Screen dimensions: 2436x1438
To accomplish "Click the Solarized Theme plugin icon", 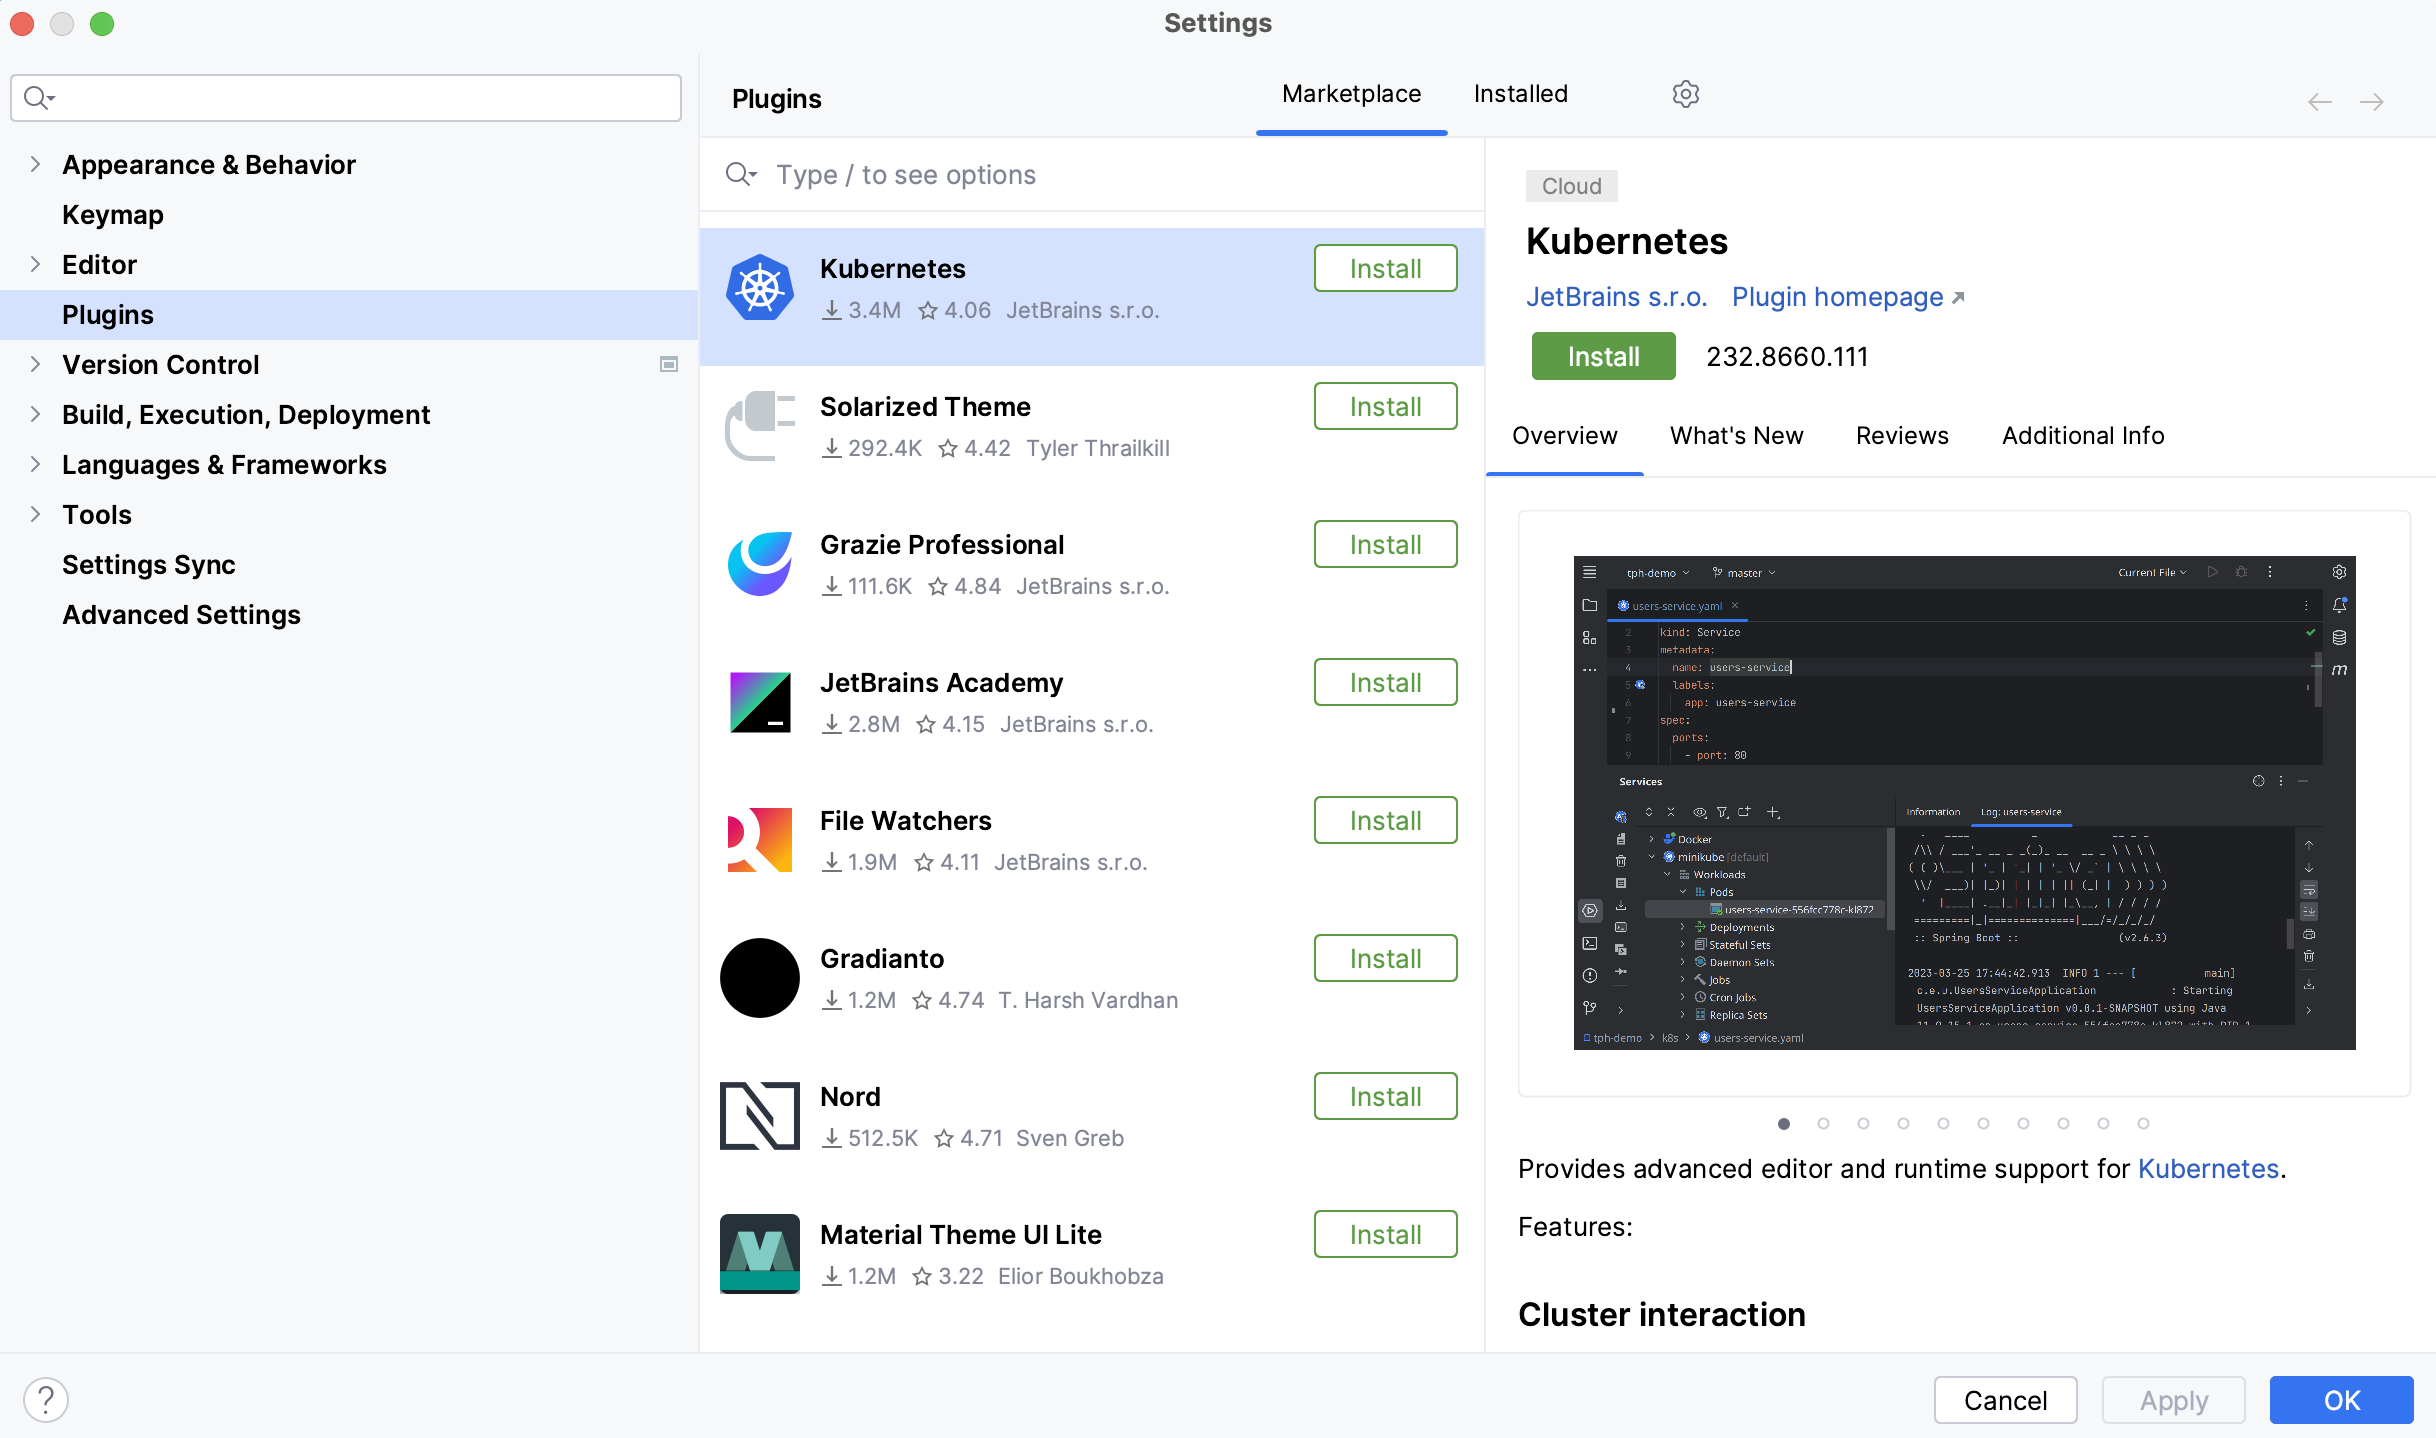I will [x=758, y=426].
